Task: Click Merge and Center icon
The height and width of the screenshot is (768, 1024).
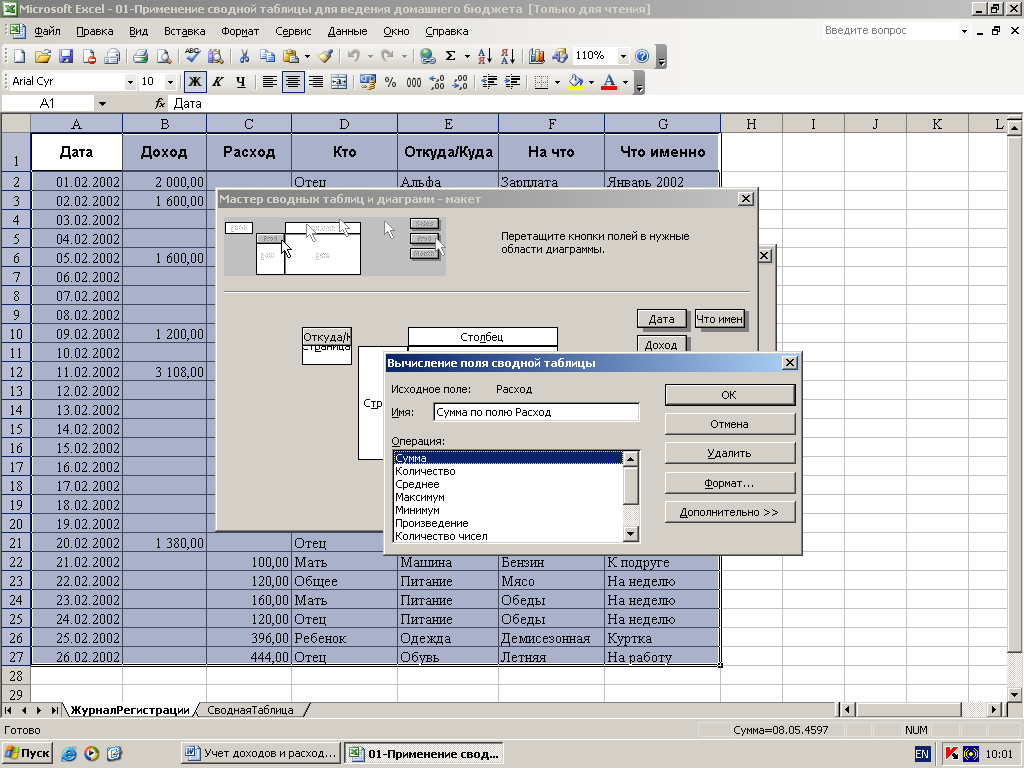Action: point(339,82)
